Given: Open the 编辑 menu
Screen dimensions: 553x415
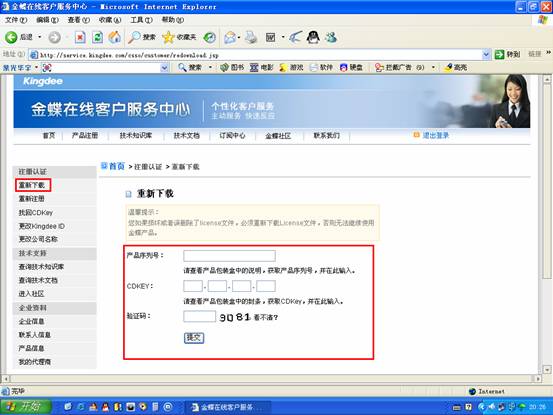Looking at the screenshot, I should pyautogui.click(x=47, y=20).
